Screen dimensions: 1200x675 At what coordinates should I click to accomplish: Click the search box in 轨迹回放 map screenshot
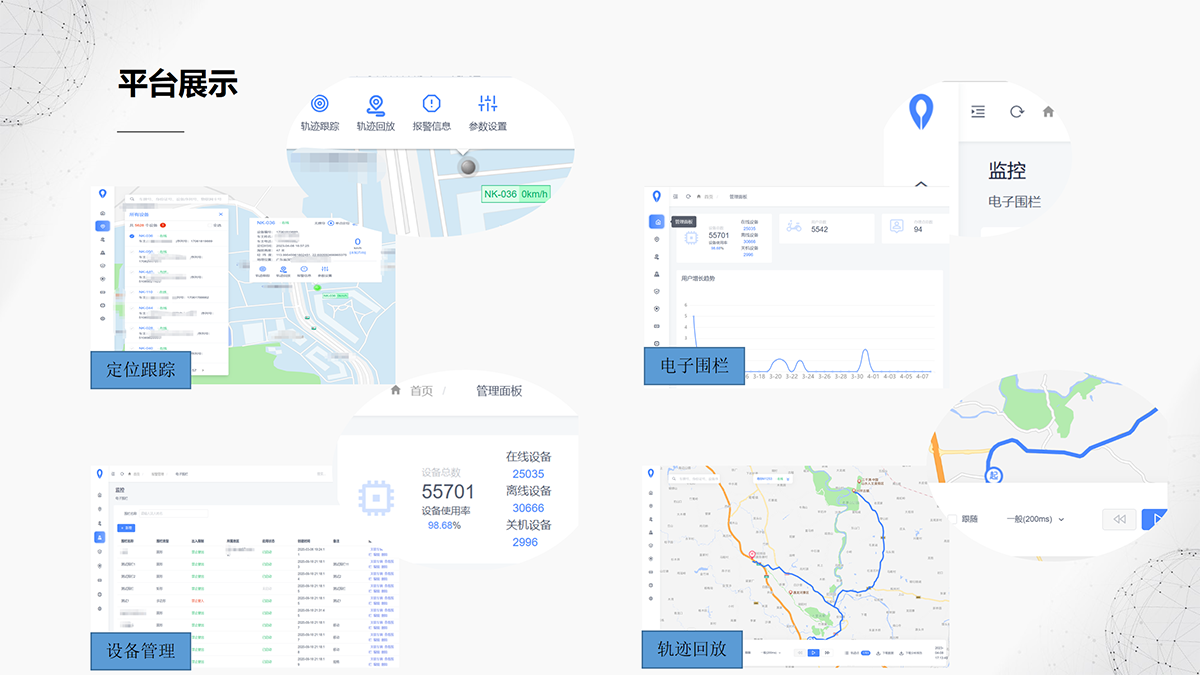click(708, 479)
